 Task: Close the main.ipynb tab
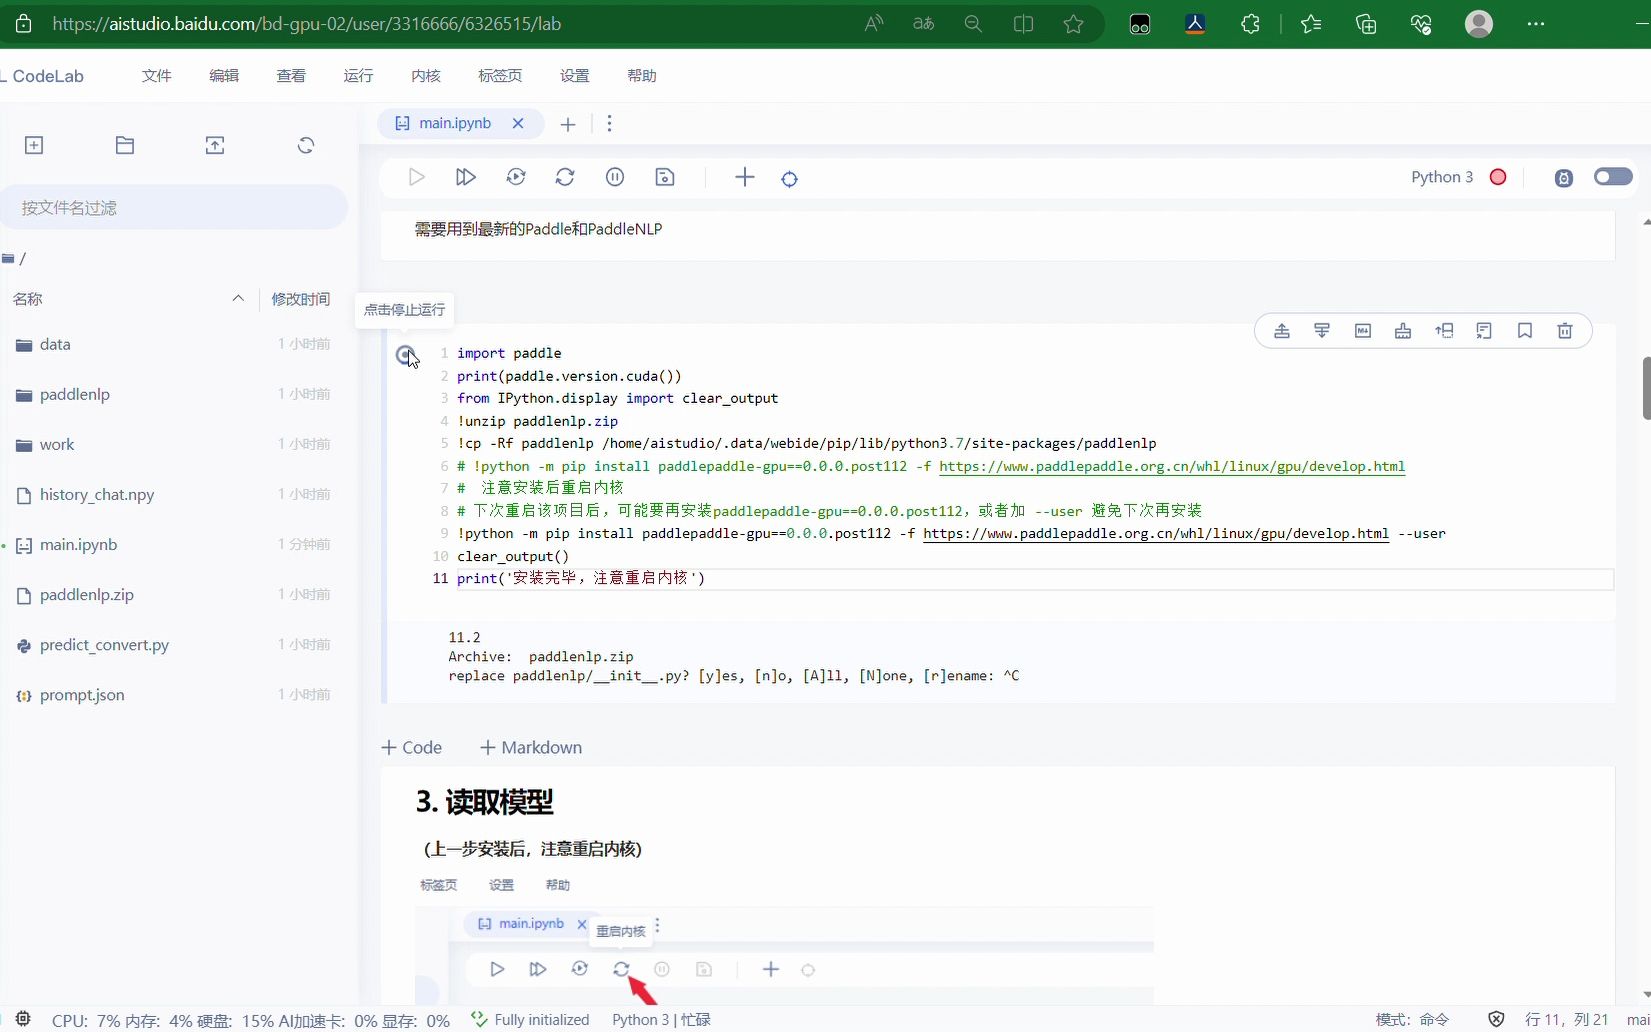click(518, 123)
